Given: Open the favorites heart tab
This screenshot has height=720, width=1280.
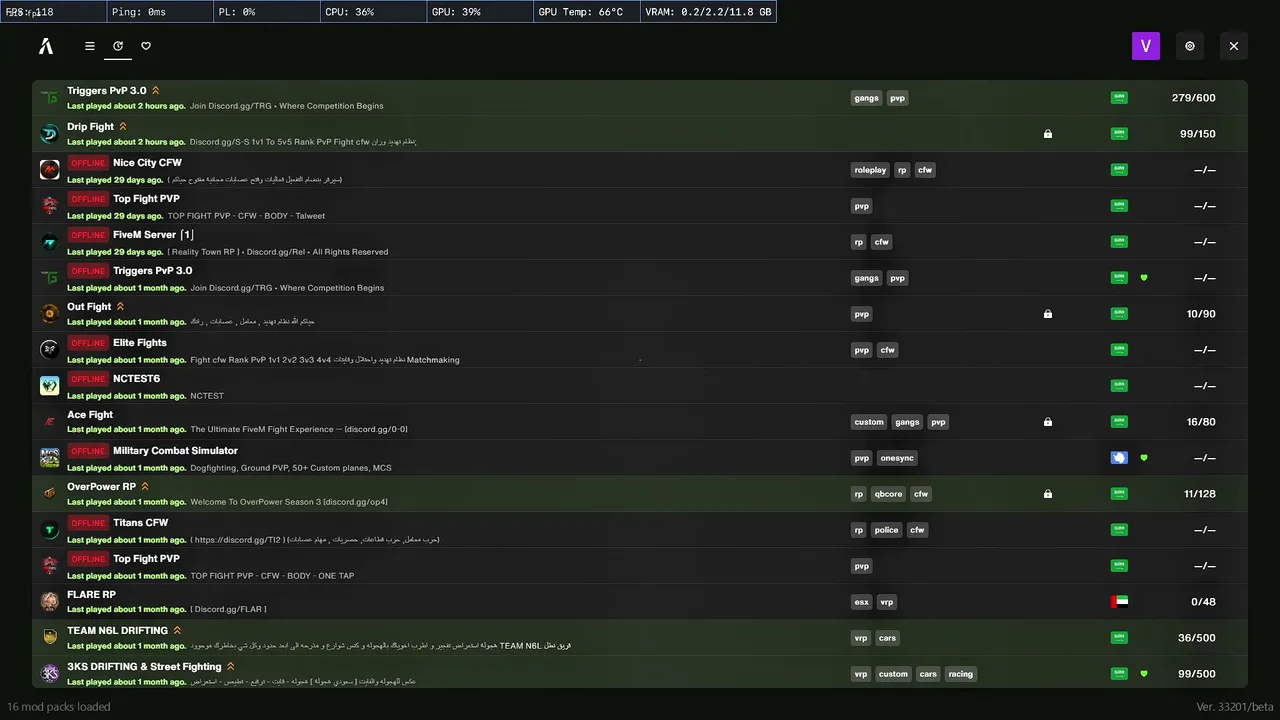Looking at the screenshot, I should click(146, 46).
